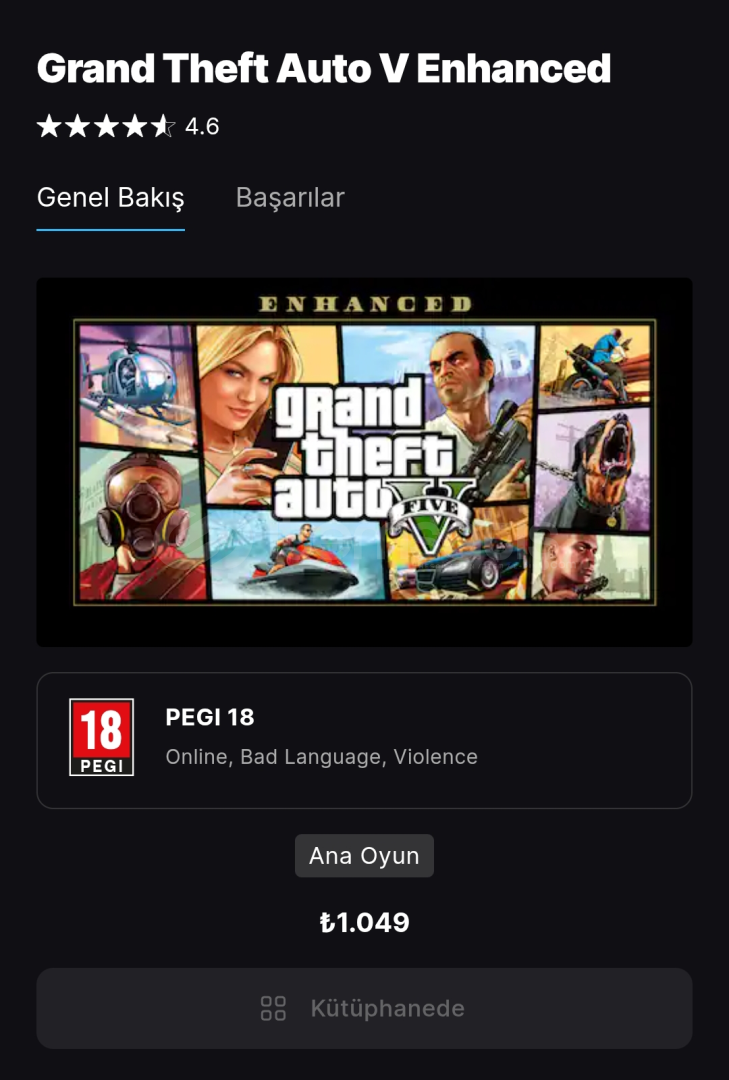Image resolution: width=729 pixels, height=1080 pixels.
Task: Click the helicopter panel in the cover art
Action: point(135,385)
